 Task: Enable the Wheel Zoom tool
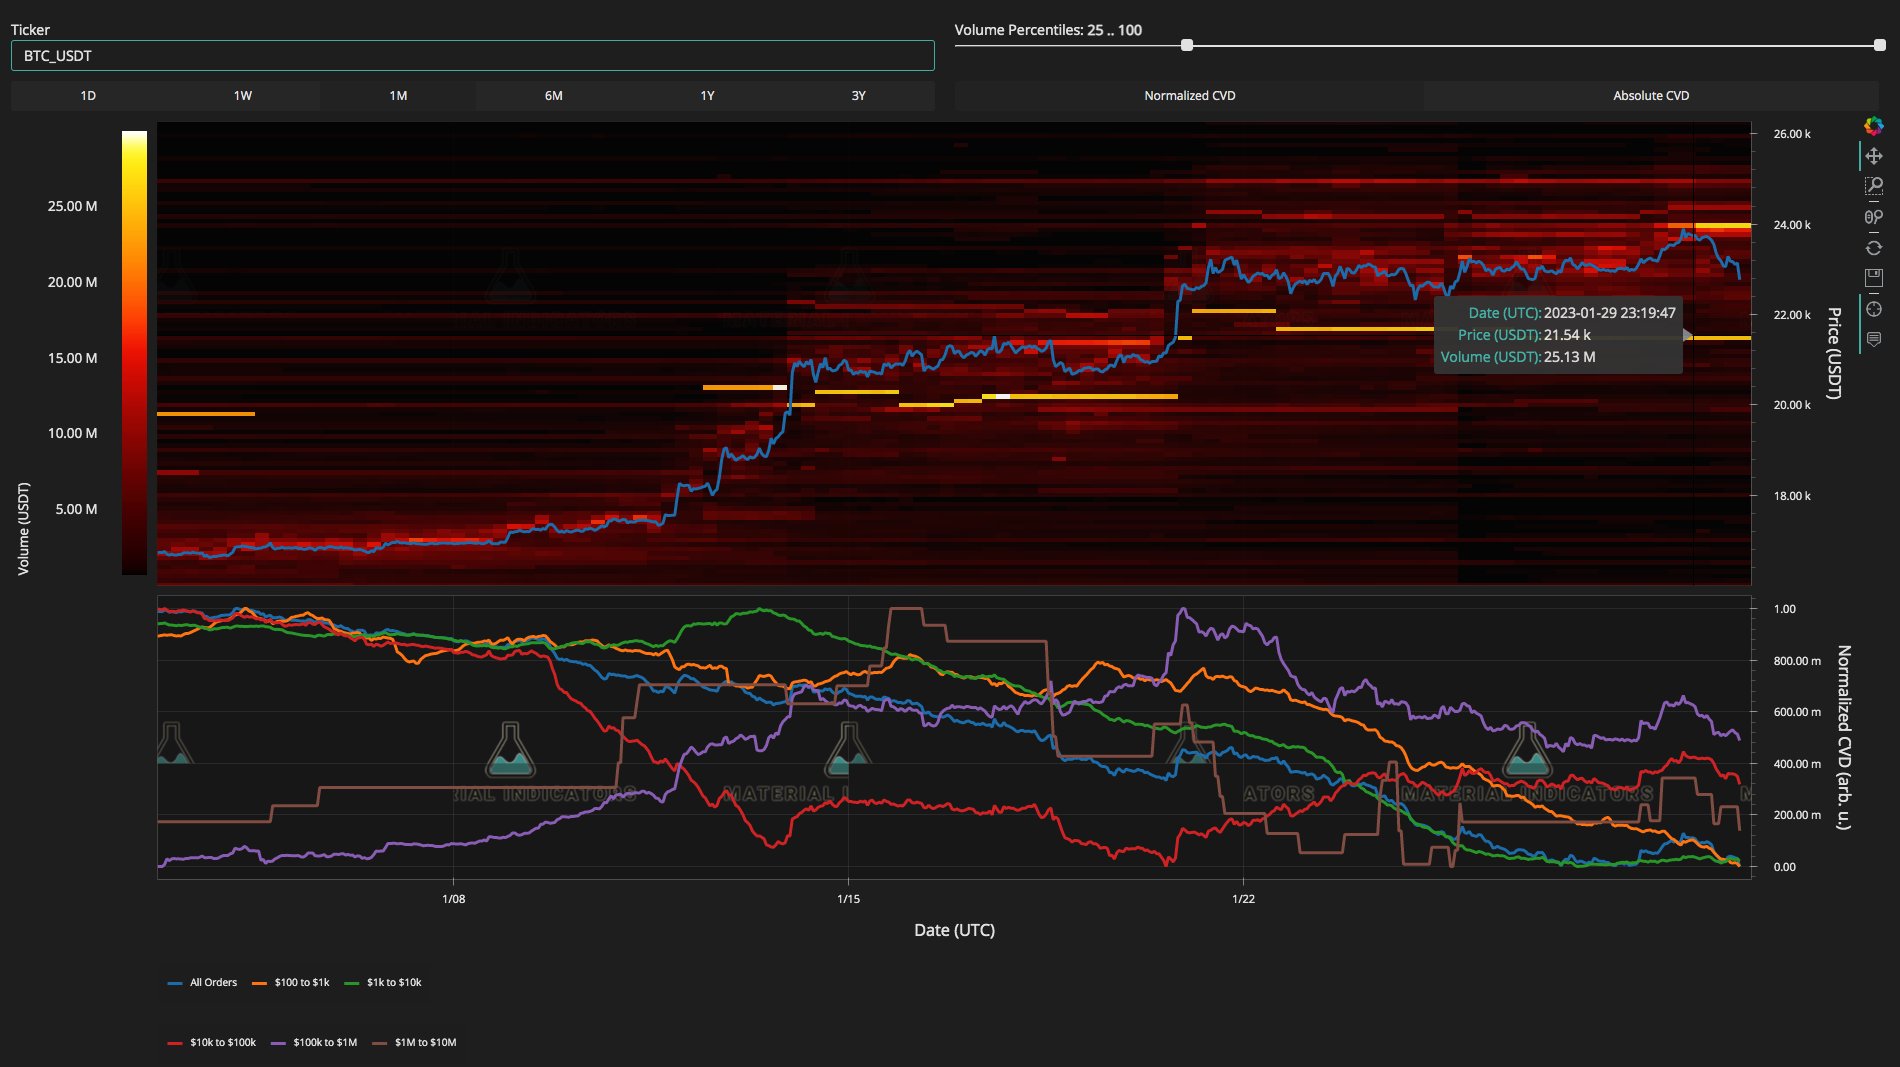(x=1874, y=217)
